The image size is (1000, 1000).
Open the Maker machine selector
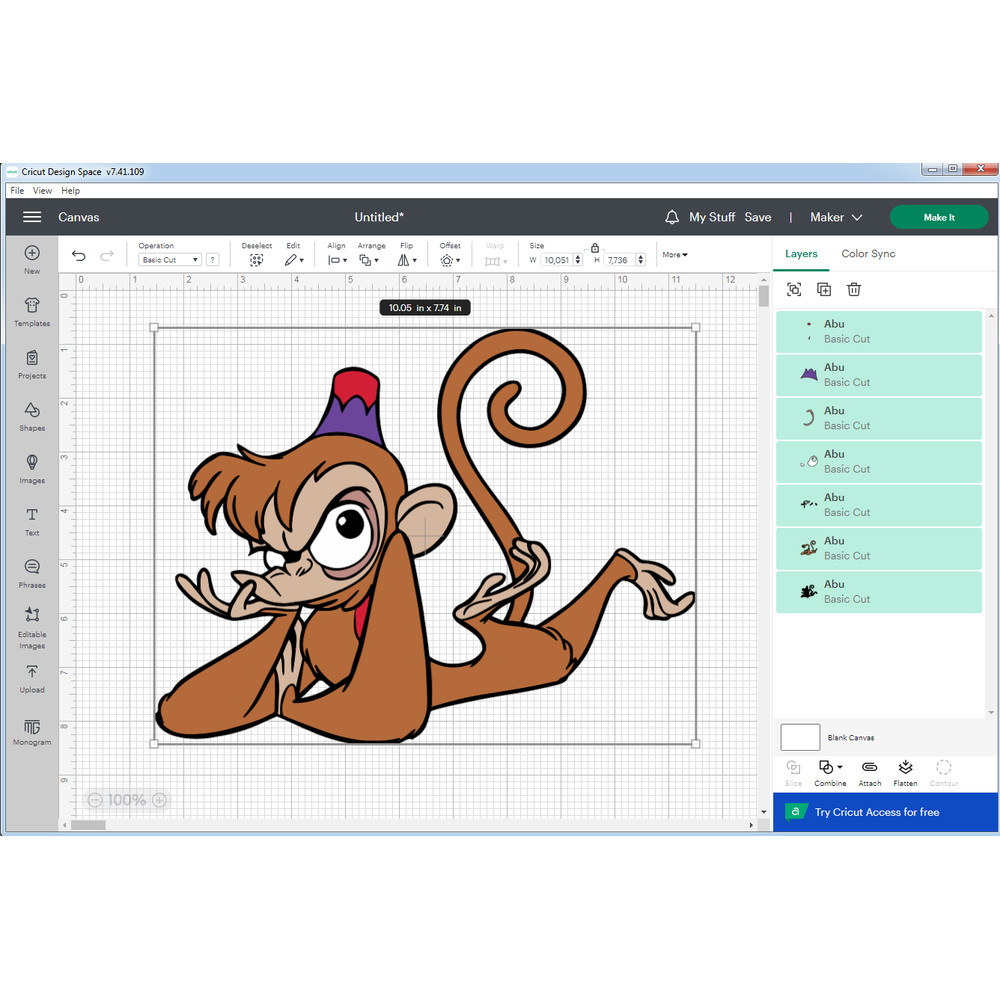pyautogui.click(x=836, y=217)
